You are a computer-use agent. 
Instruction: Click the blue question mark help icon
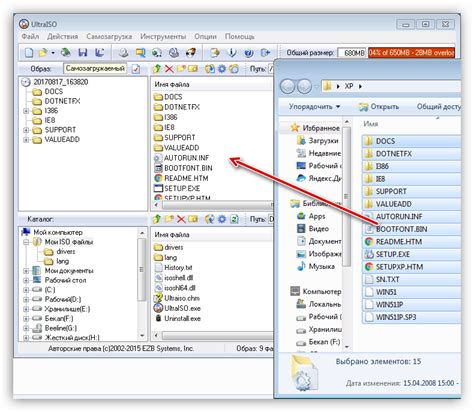[249, 53]
